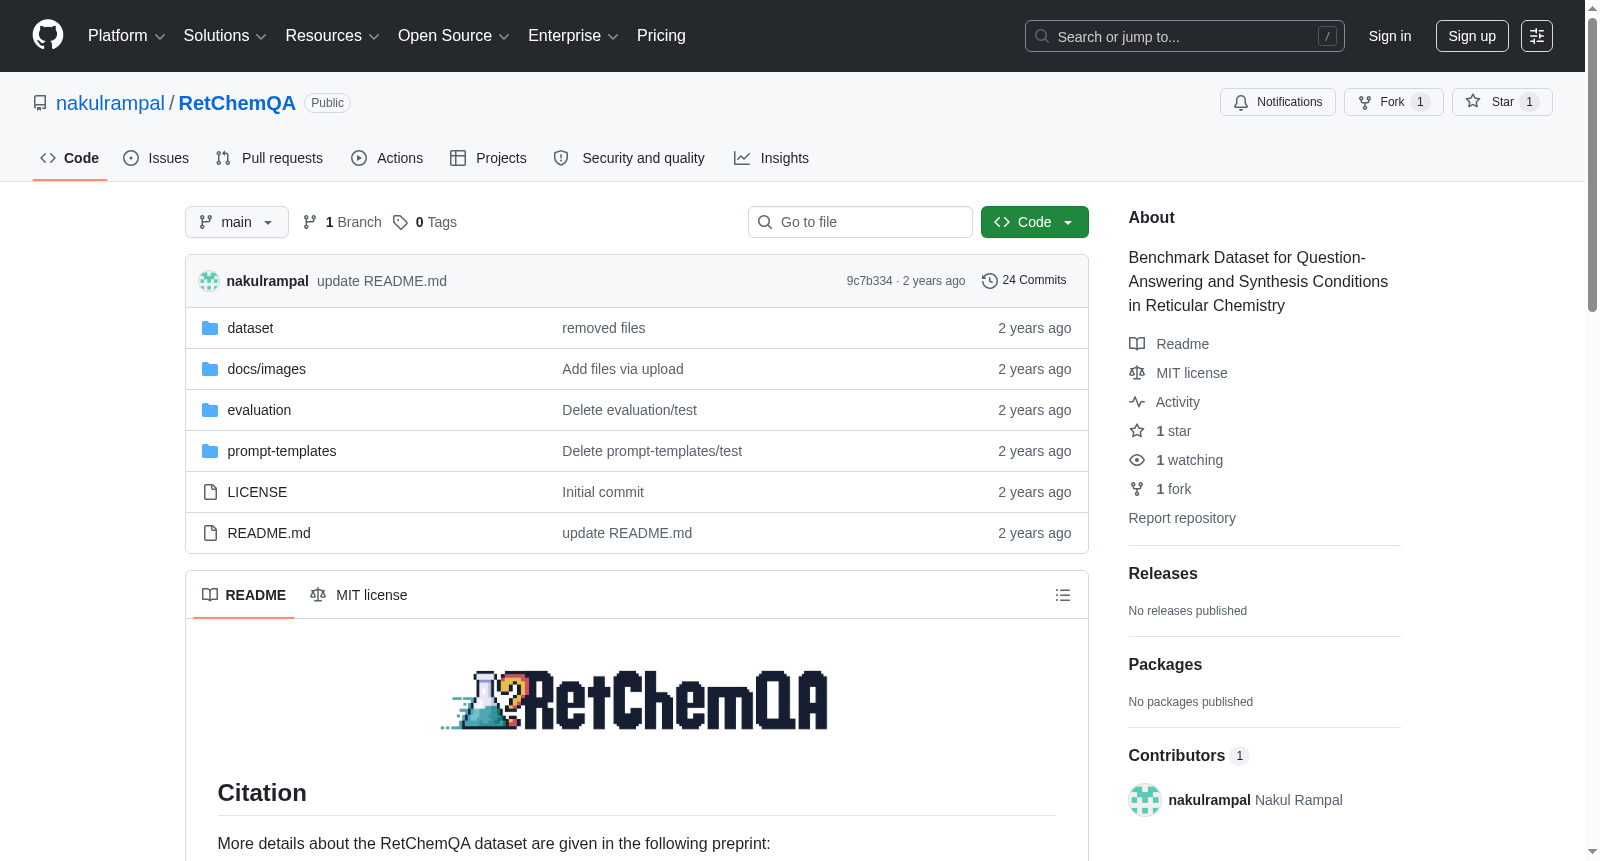Expand the Platform menu
1600x861 pixels.
(x=126, y=36)
